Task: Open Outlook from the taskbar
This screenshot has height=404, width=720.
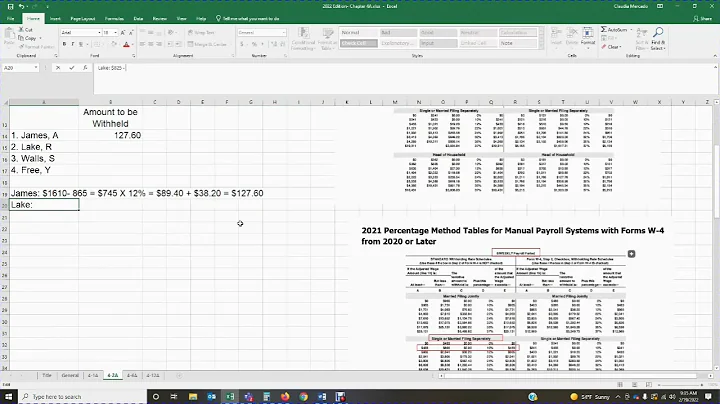Action: pos(211,397)
